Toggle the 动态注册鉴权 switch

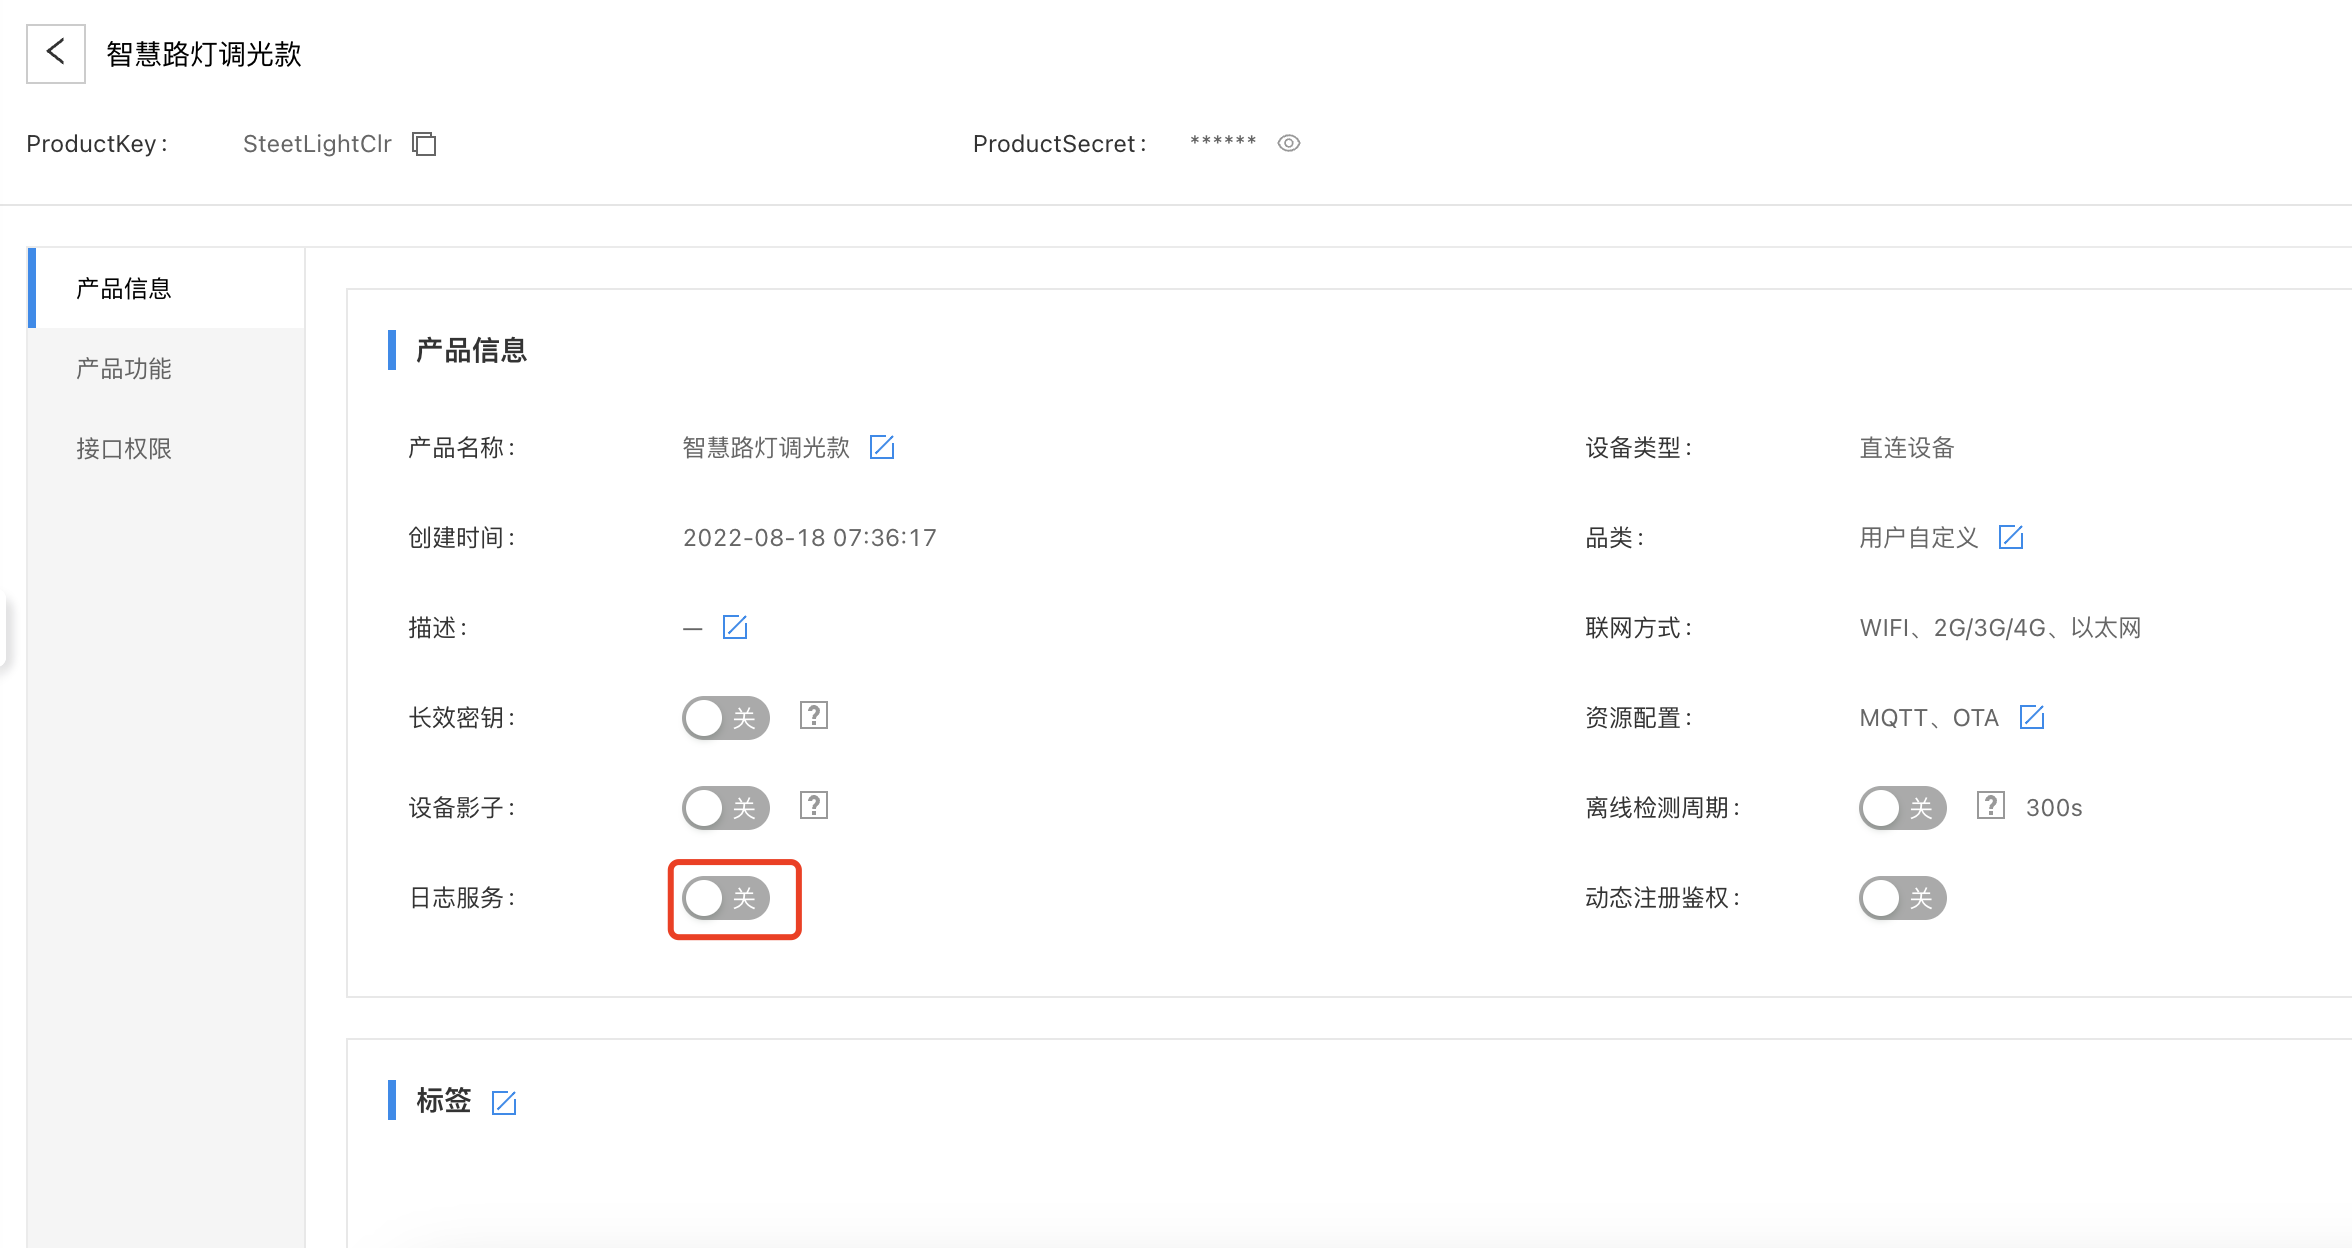pos(1903,898)
